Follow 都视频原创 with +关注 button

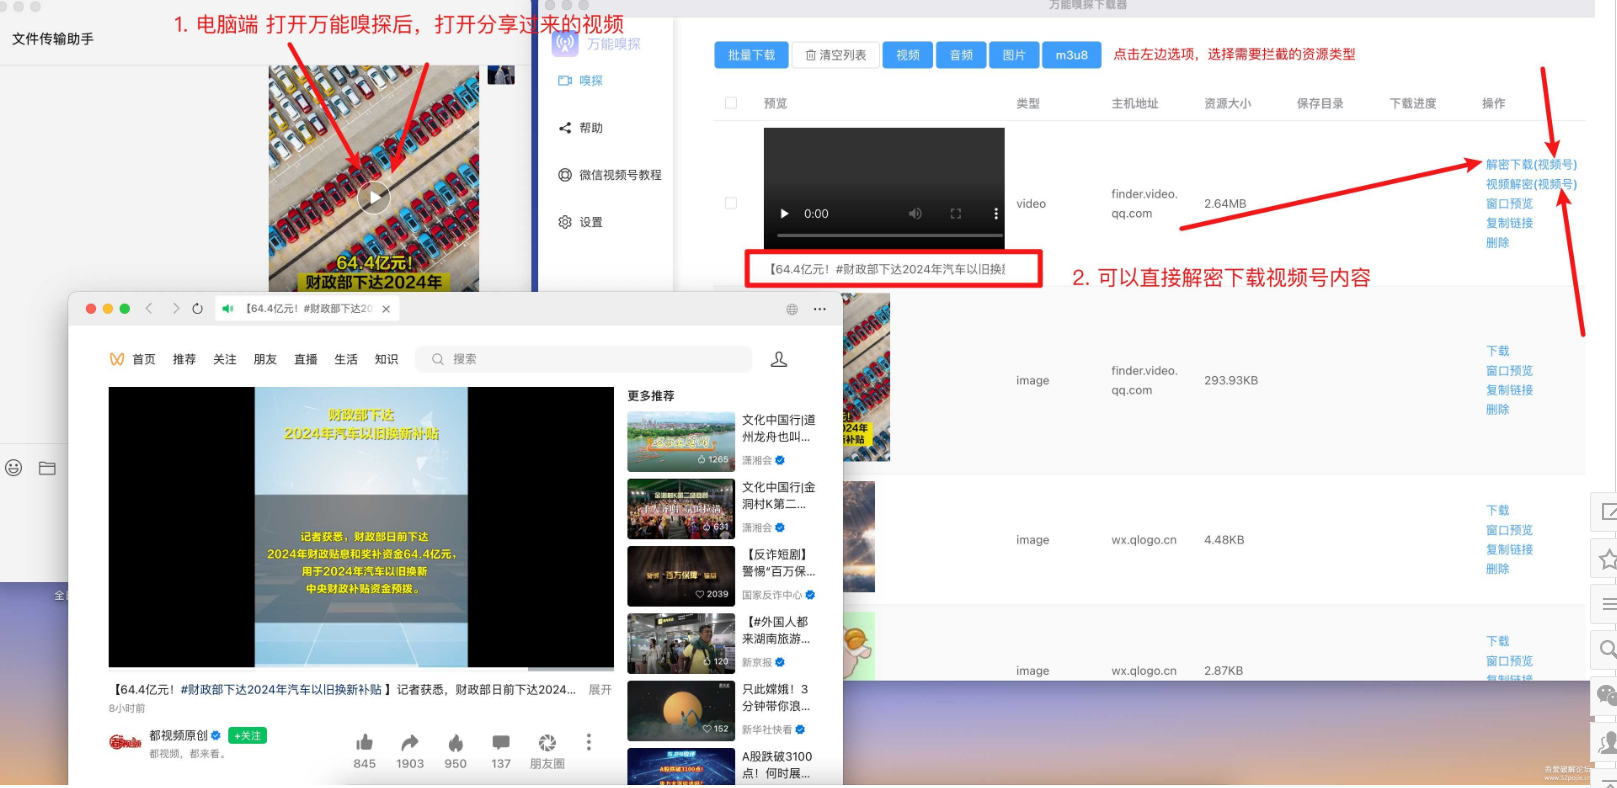tap(248, 736)
